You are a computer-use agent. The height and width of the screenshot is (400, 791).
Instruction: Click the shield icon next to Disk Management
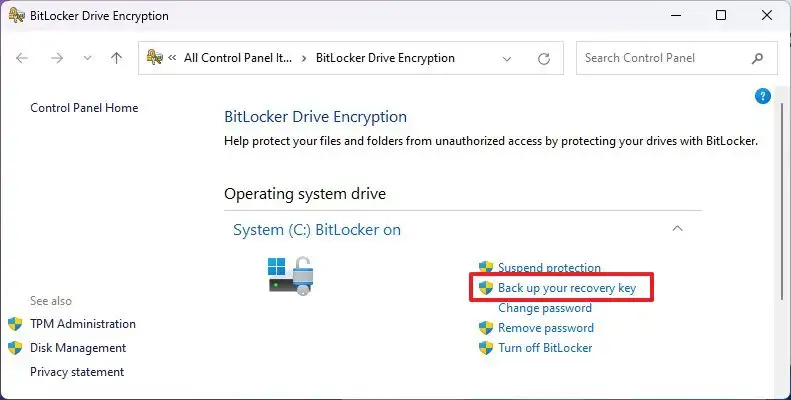coord(15,348)
